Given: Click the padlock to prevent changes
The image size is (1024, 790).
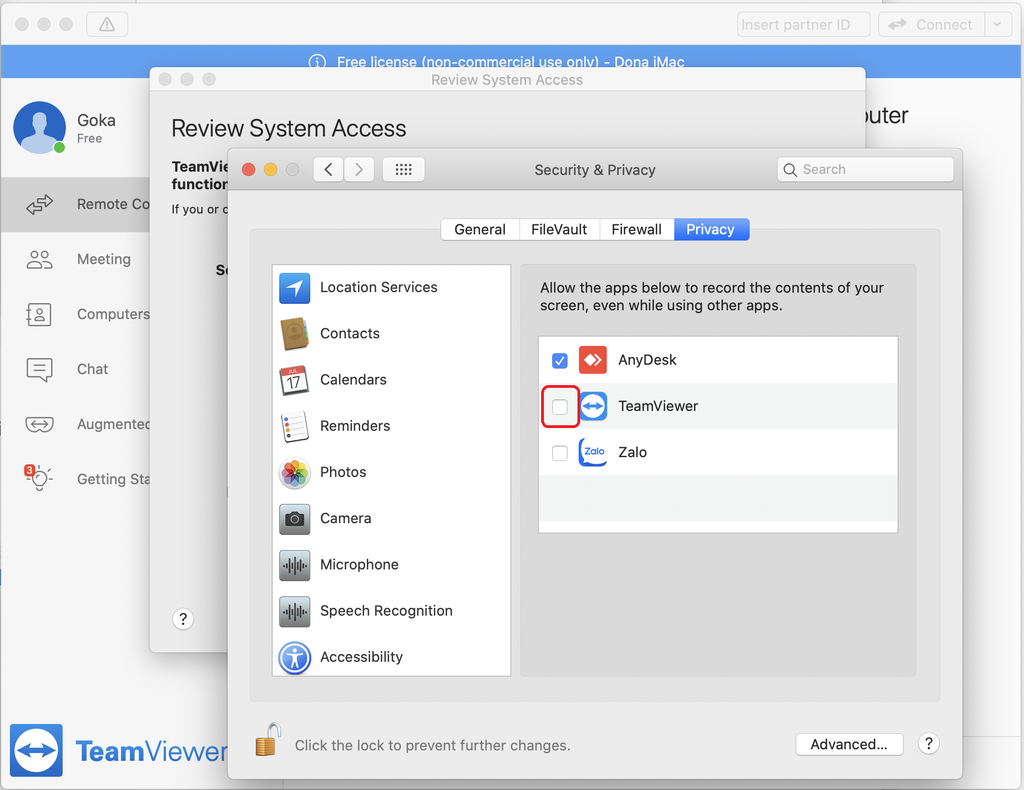Looking at the screenshot, I should tap(268, 740).
